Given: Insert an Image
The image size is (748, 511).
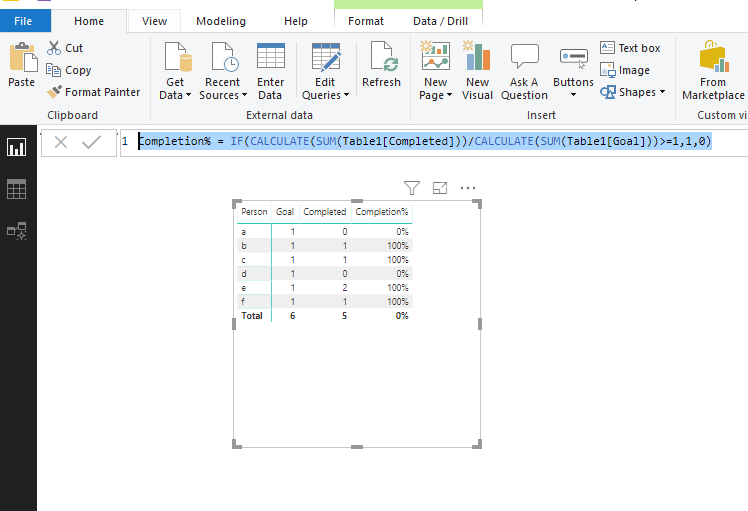Looking at the screenshot, I should tap(625, 70).
